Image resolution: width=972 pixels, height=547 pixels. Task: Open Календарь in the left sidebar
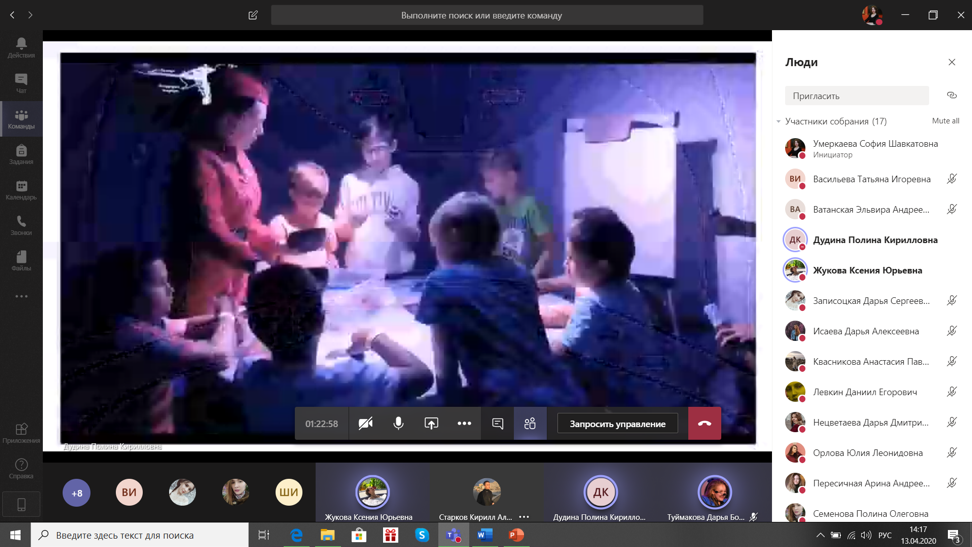[21, 190]
